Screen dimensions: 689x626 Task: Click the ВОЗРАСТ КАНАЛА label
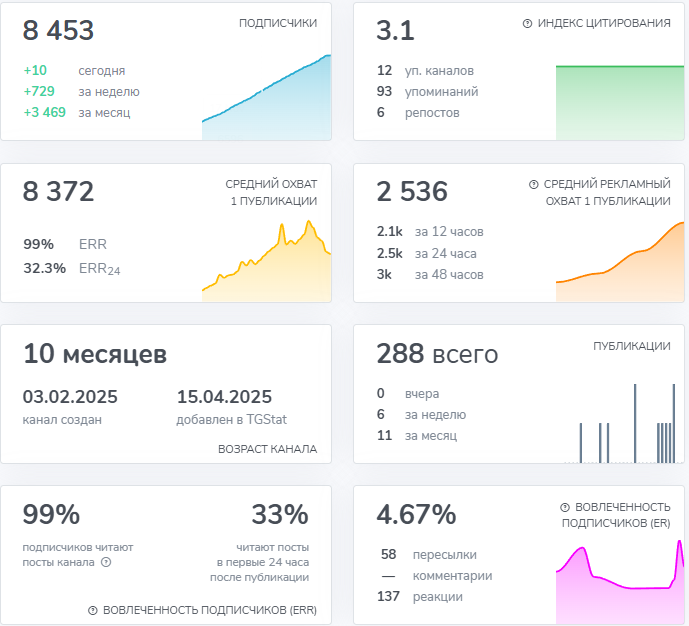click(x=267, y=449)
